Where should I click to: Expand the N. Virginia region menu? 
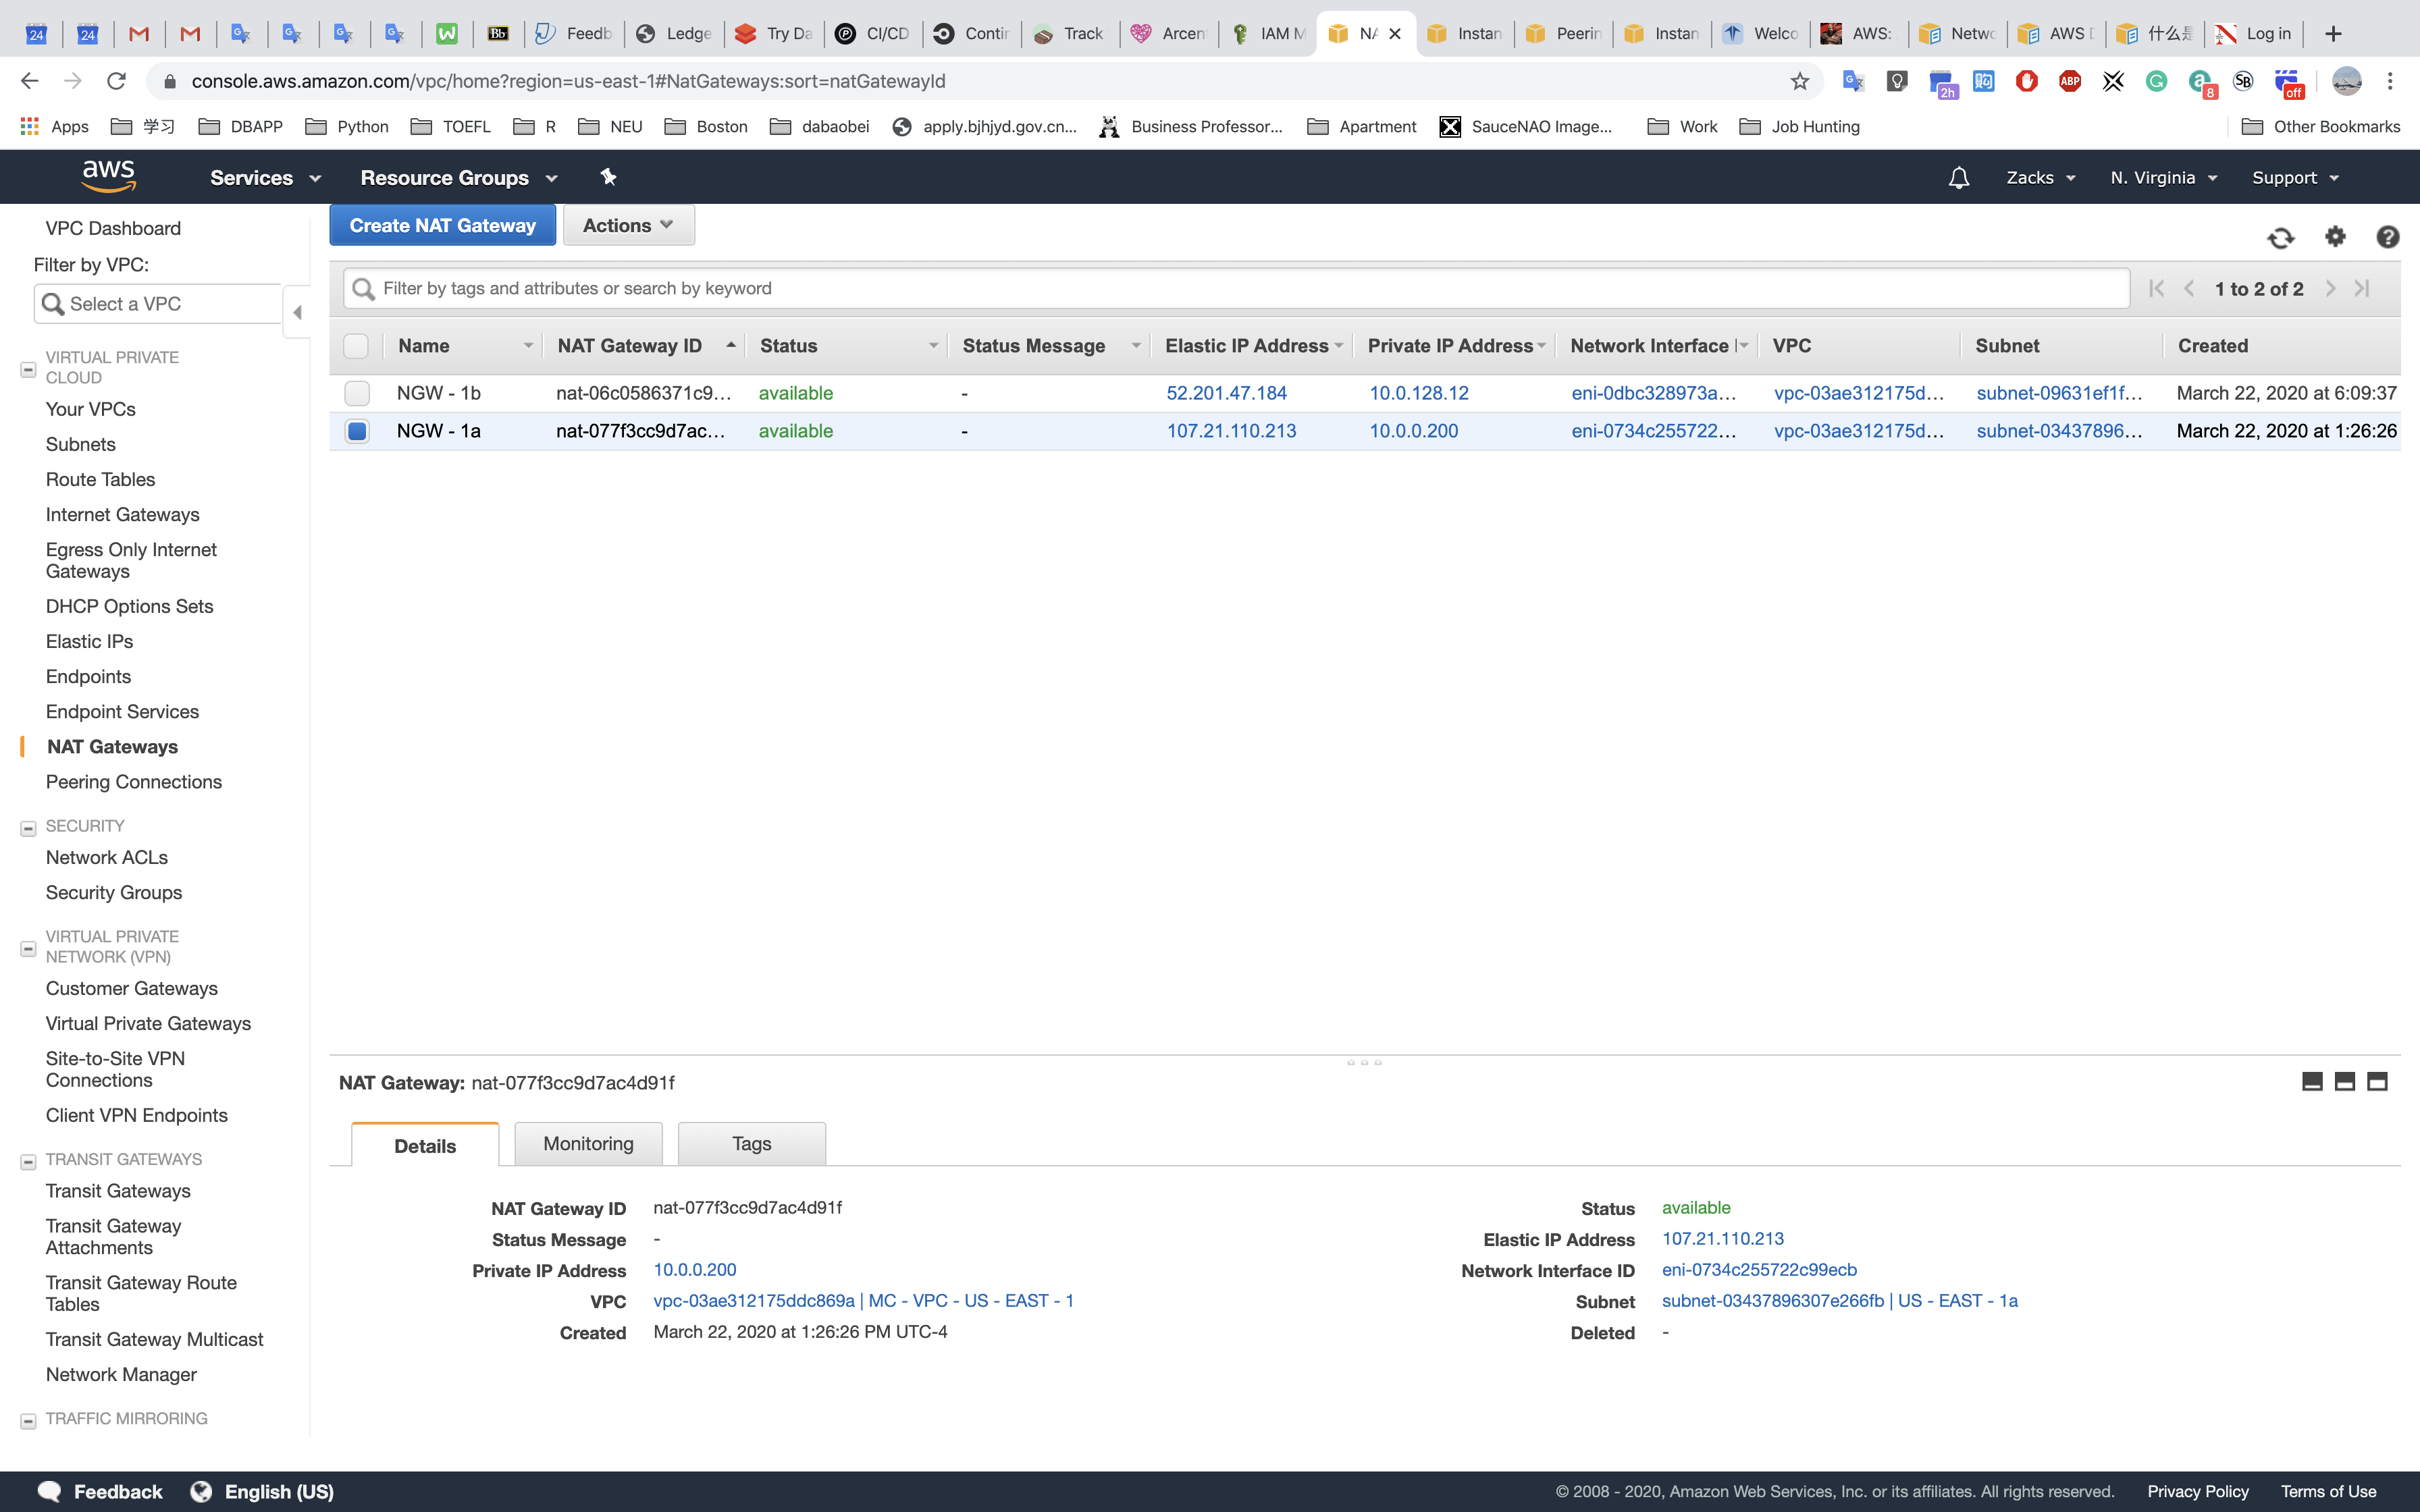[2164, 178]
